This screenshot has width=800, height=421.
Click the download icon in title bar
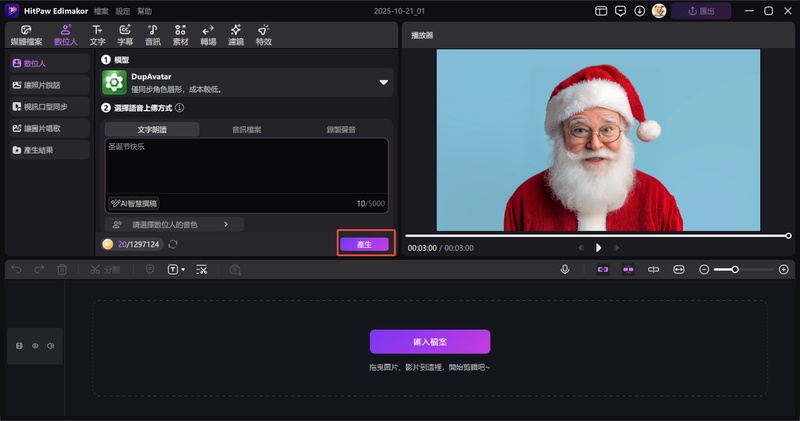(639, 10)
